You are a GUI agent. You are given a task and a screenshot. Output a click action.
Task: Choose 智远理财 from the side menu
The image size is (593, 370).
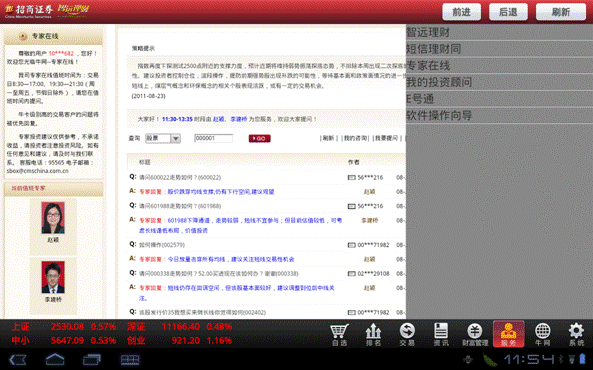coord(499,33)
